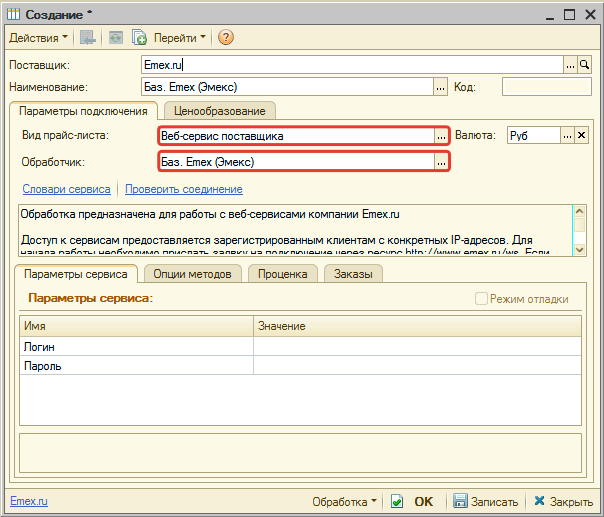This screenshot has height=517, width=604.
Task: Click scroll-down arrow of description box
Action: pyautogui.click(x=579, y=250)
